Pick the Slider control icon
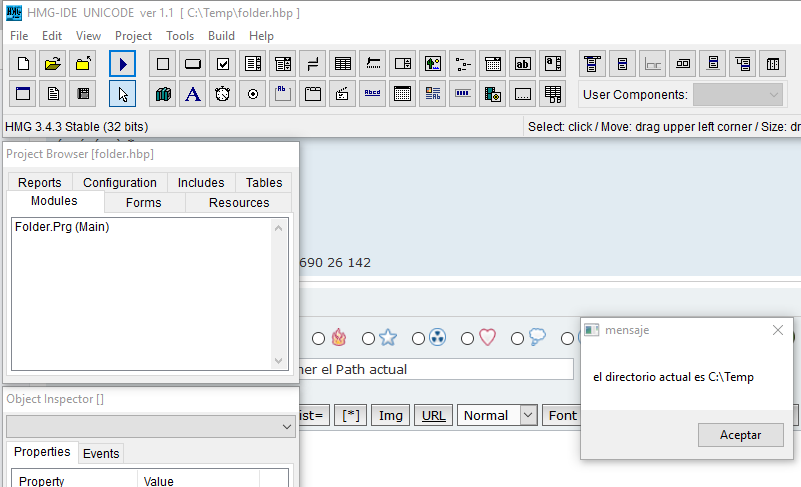 point(373,64)
